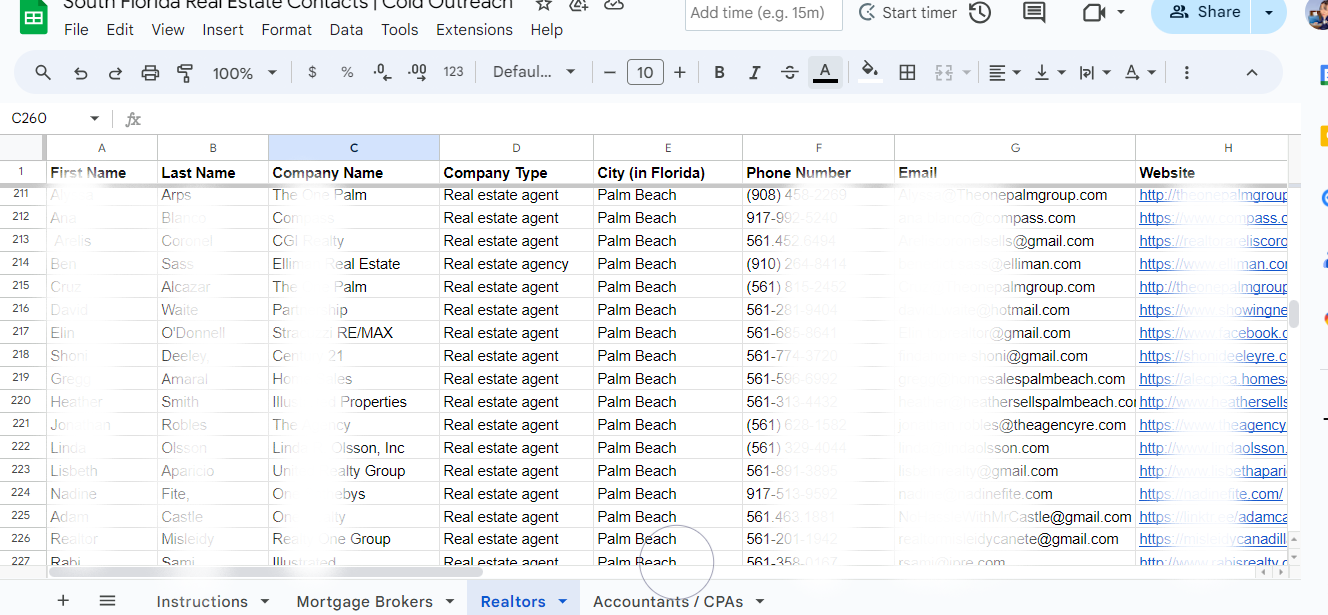Viewport: 1328px width, 615px height.
Task: Click the Add time input field
Action: 757,13
